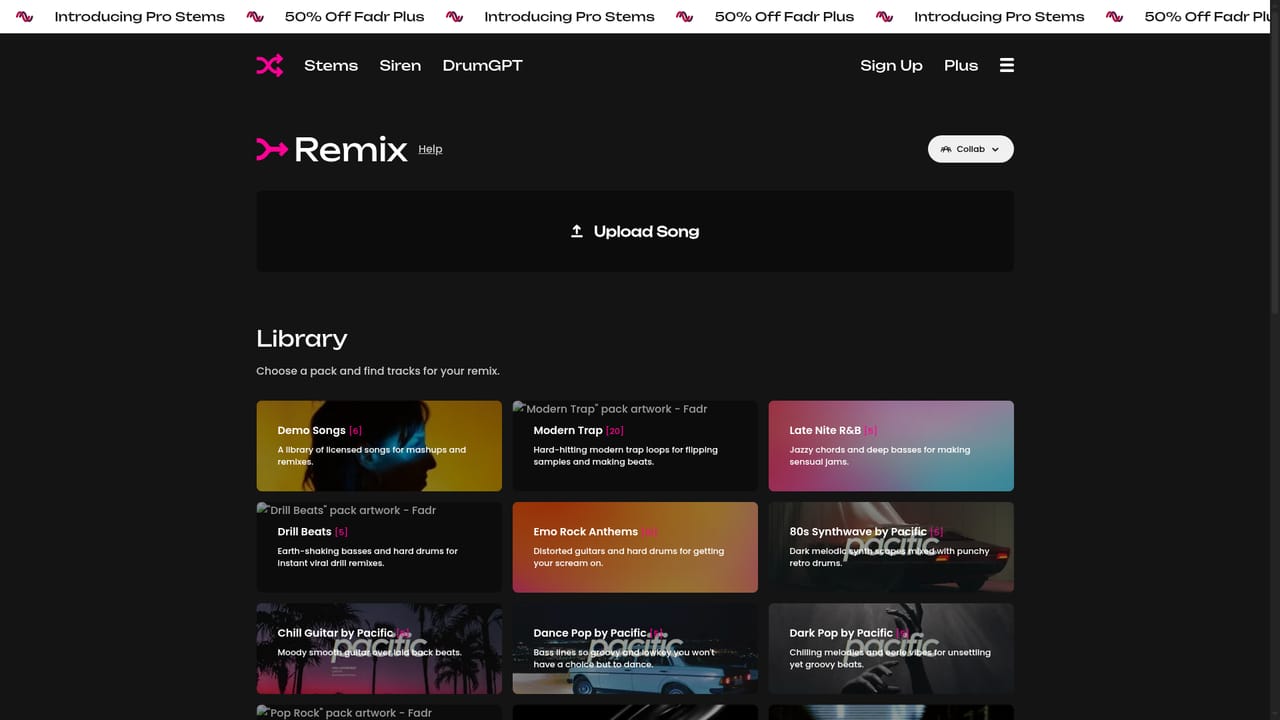
Task: Open the Drill Beats pack
Action: tap(379, 547)
